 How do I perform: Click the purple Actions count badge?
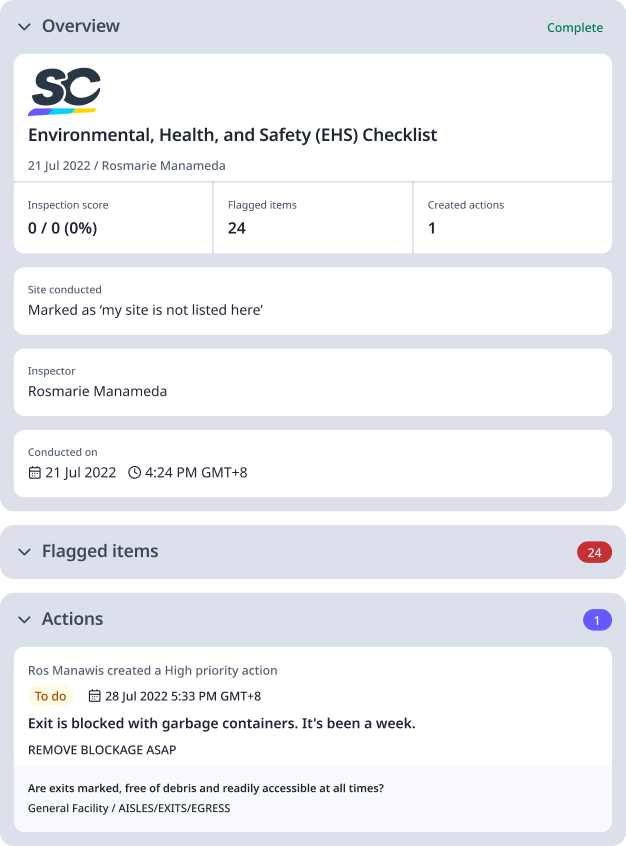coord(597,620)
